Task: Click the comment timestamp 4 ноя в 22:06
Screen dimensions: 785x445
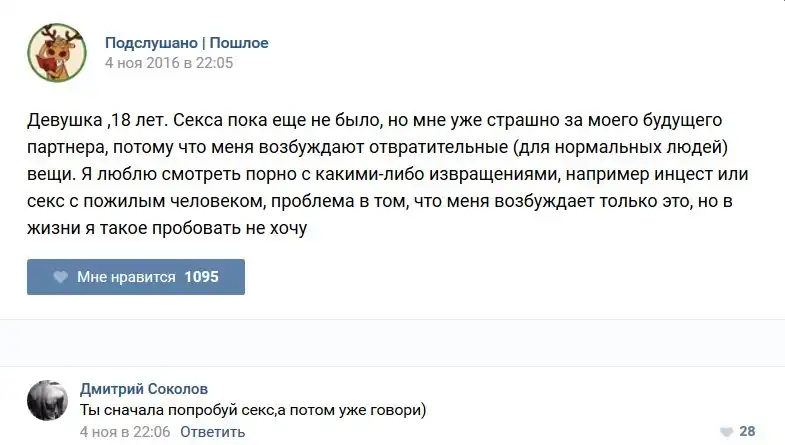Action: tap(125, 432)
